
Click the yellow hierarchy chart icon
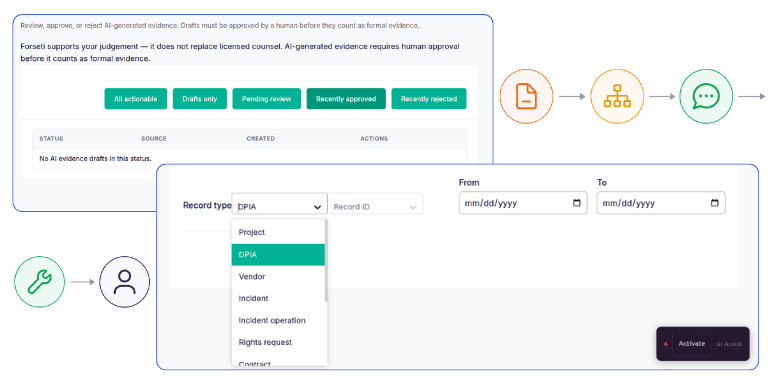(617, 96)
